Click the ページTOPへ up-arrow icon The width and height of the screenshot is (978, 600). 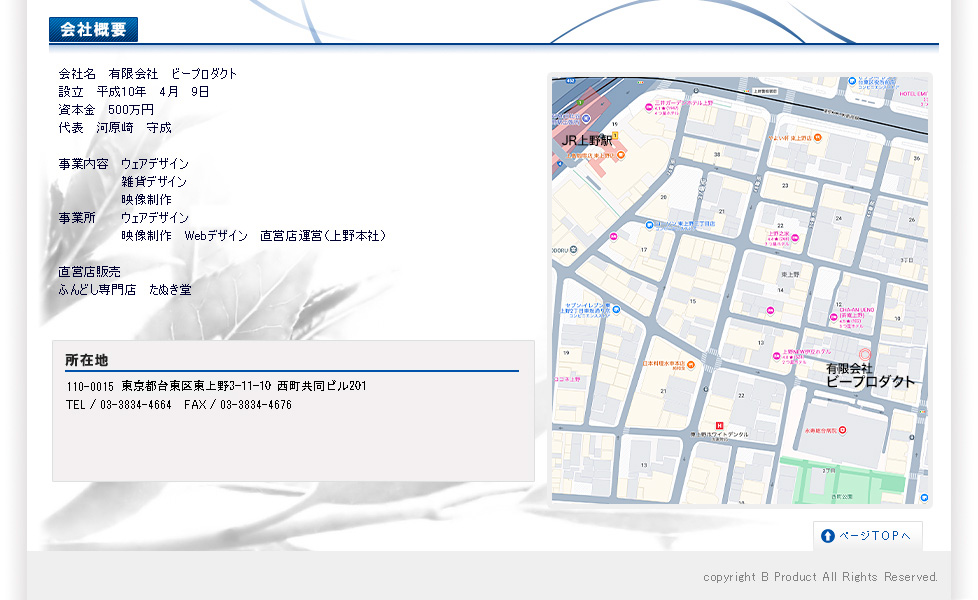click(828, 536)
